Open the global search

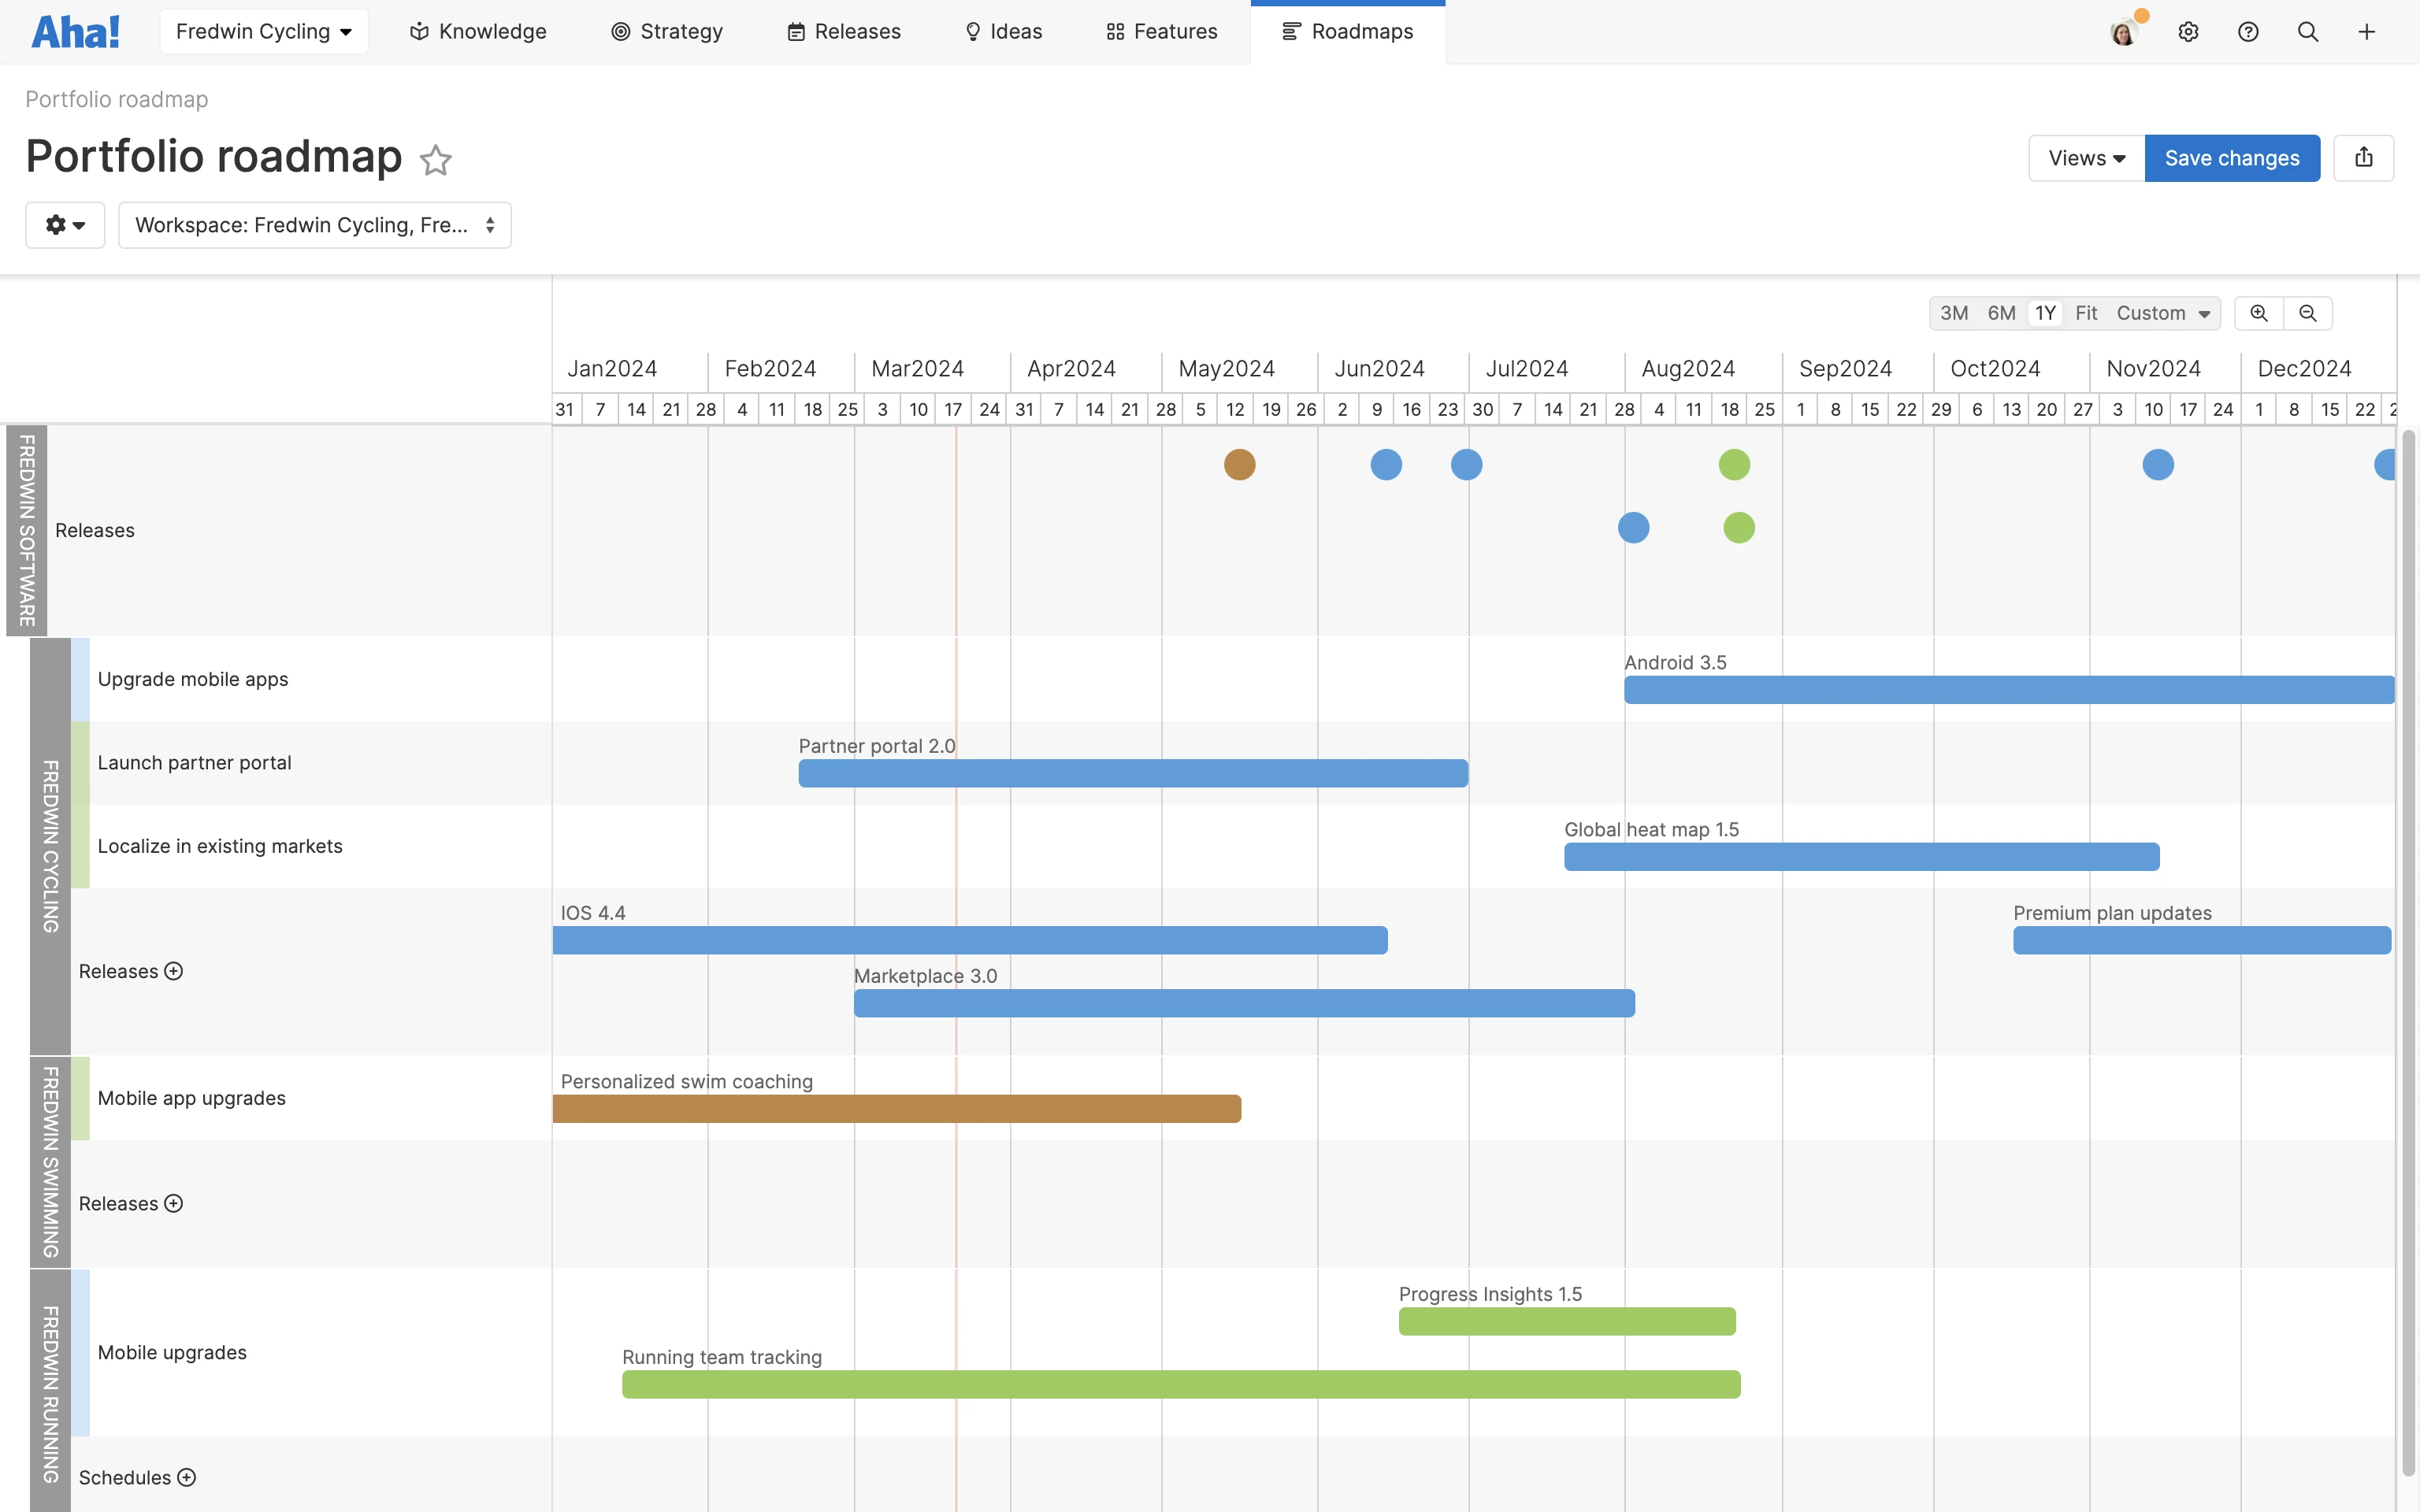(x=2308, y=31)
